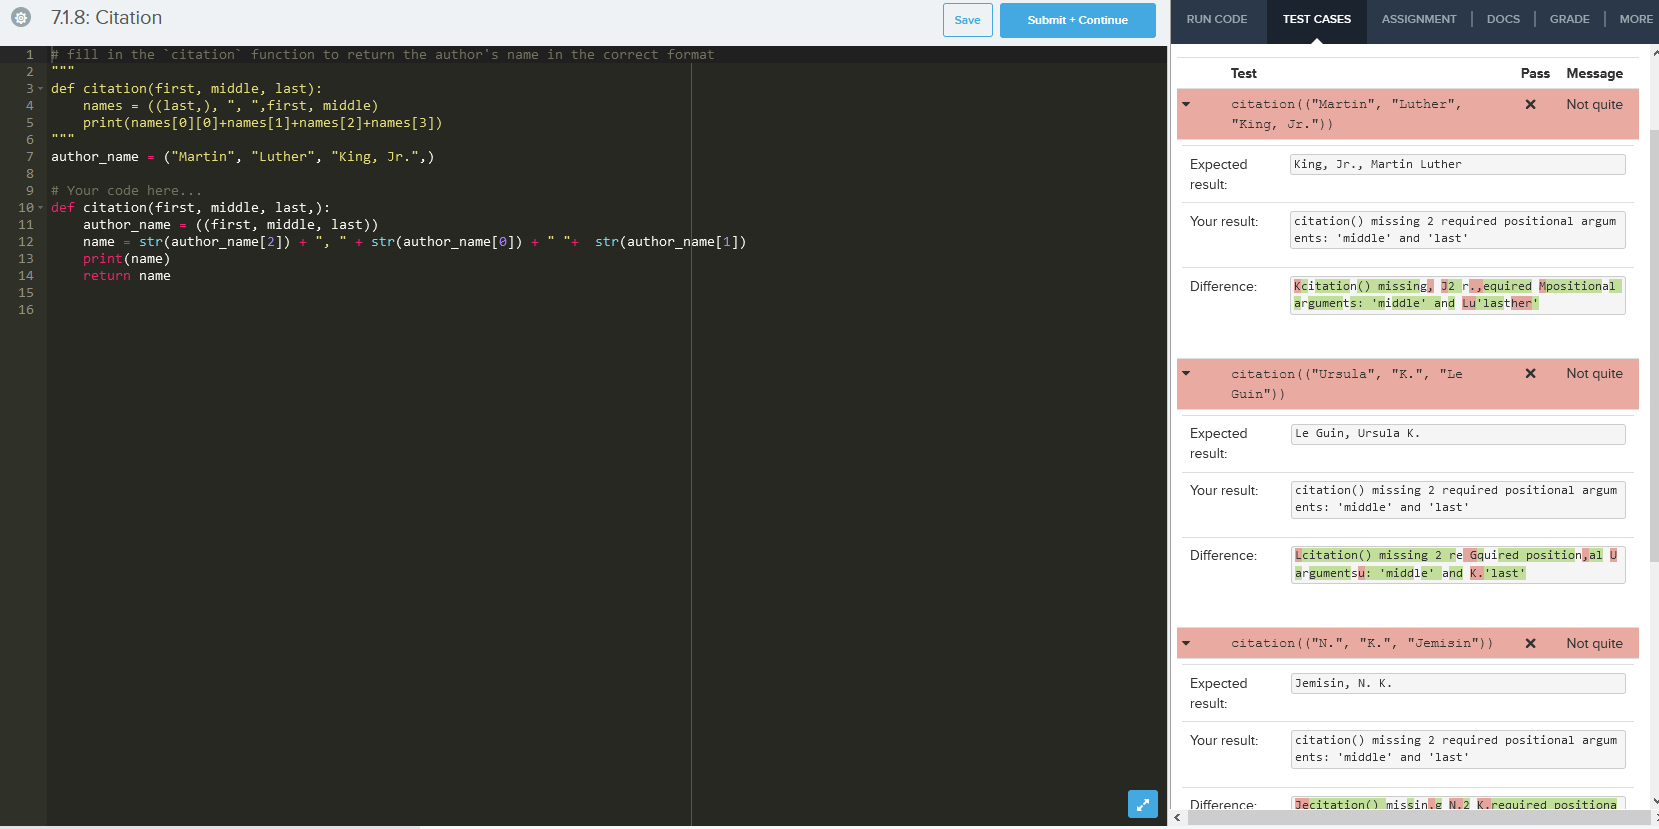Click the Save button
This screenshot has width=1659, height=829.
pyautogui.click(x=967, y=20)
